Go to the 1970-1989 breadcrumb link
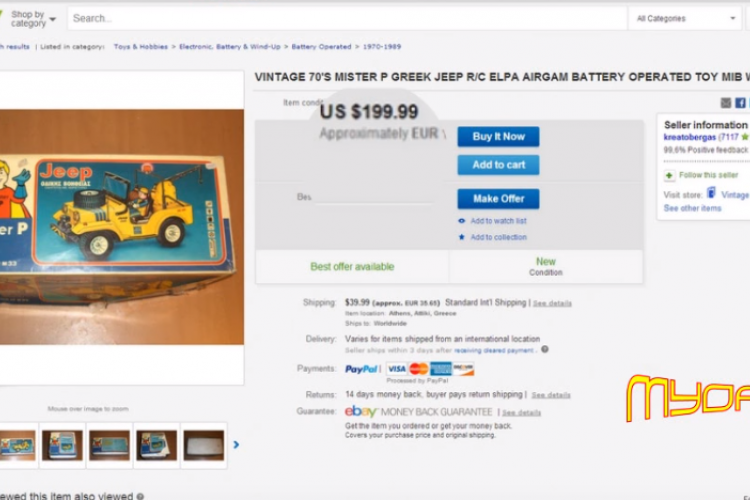Image resolution: width=750 pixels, height=500 pixels. pyautogui.click(x=382, y=47)
